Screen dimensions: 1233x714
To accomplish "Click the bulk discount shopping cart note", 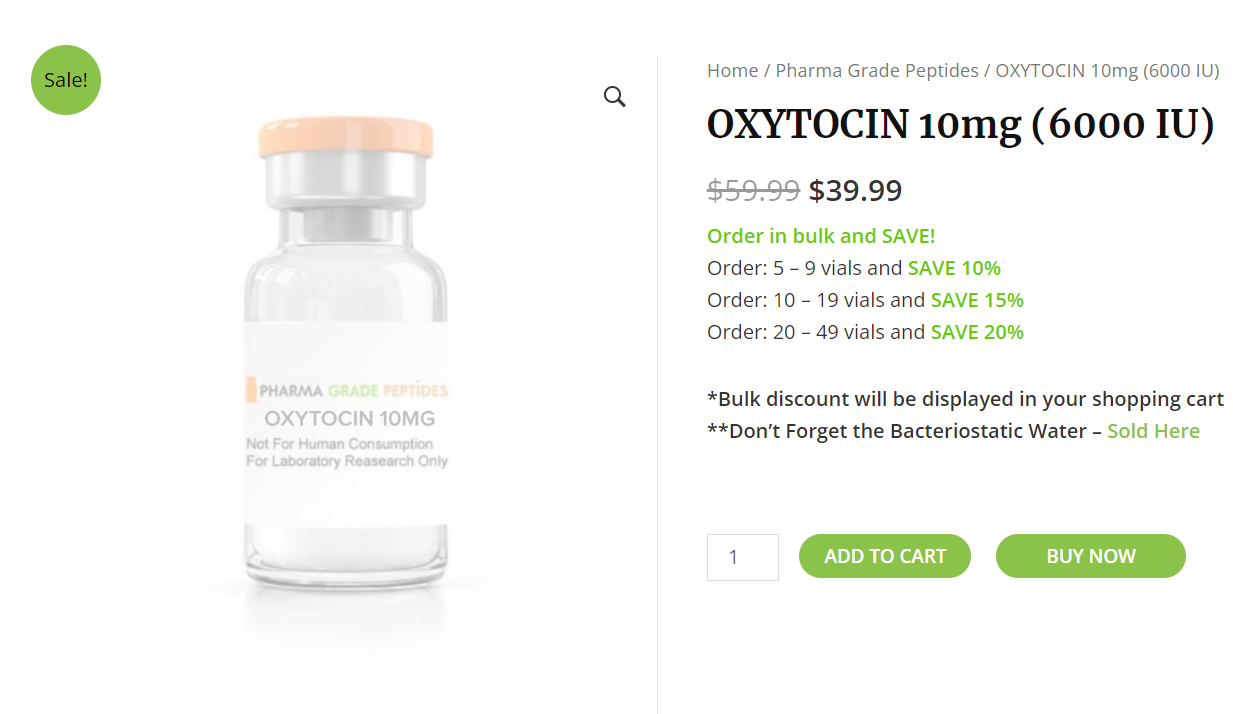I will tap(965, 399).
